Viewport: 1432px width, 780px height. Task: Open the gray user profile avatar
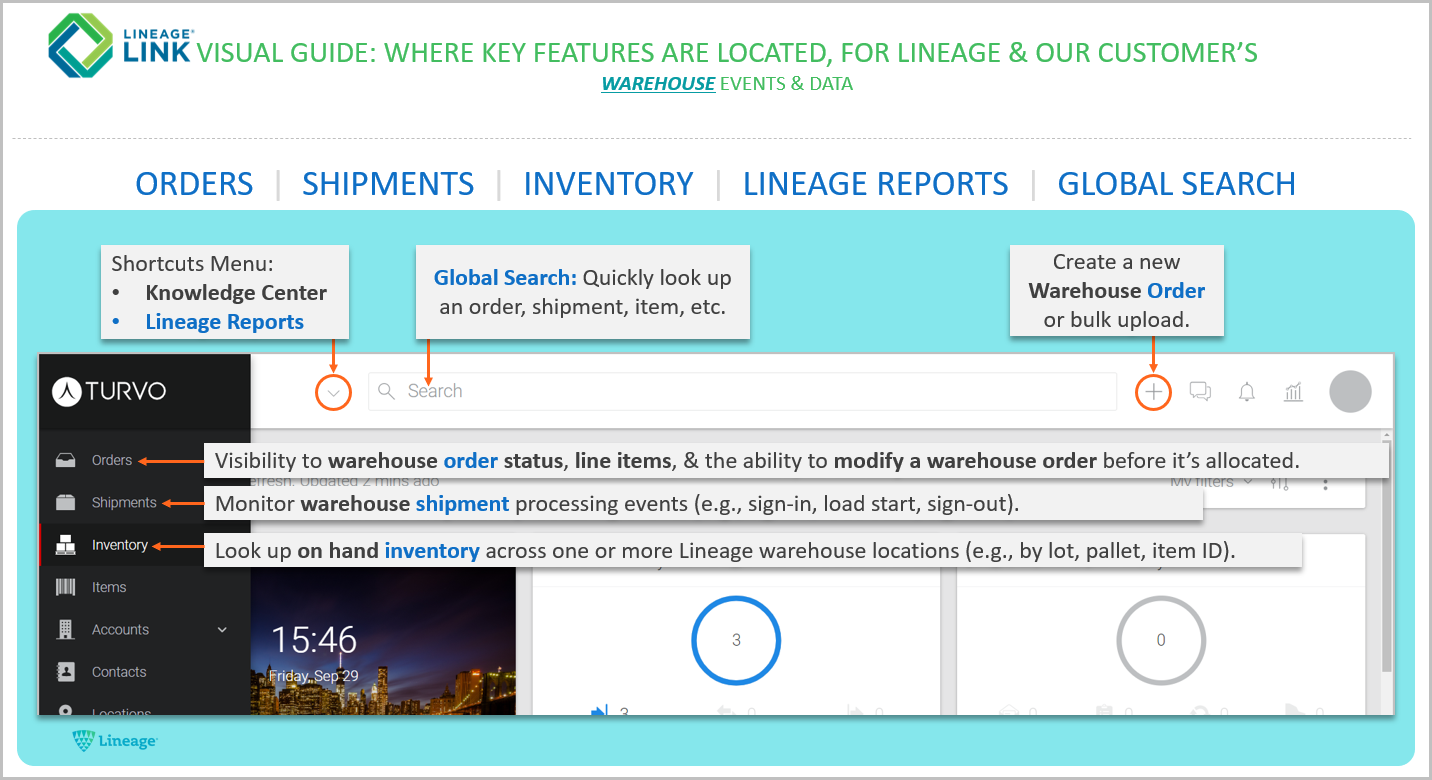point(1350,392)
